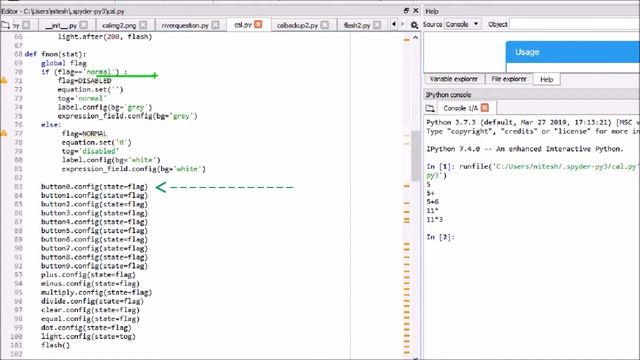This screenshot has height=360, width=640.
Task: Focus the Object input field
Action: click(x=575, y=24)
